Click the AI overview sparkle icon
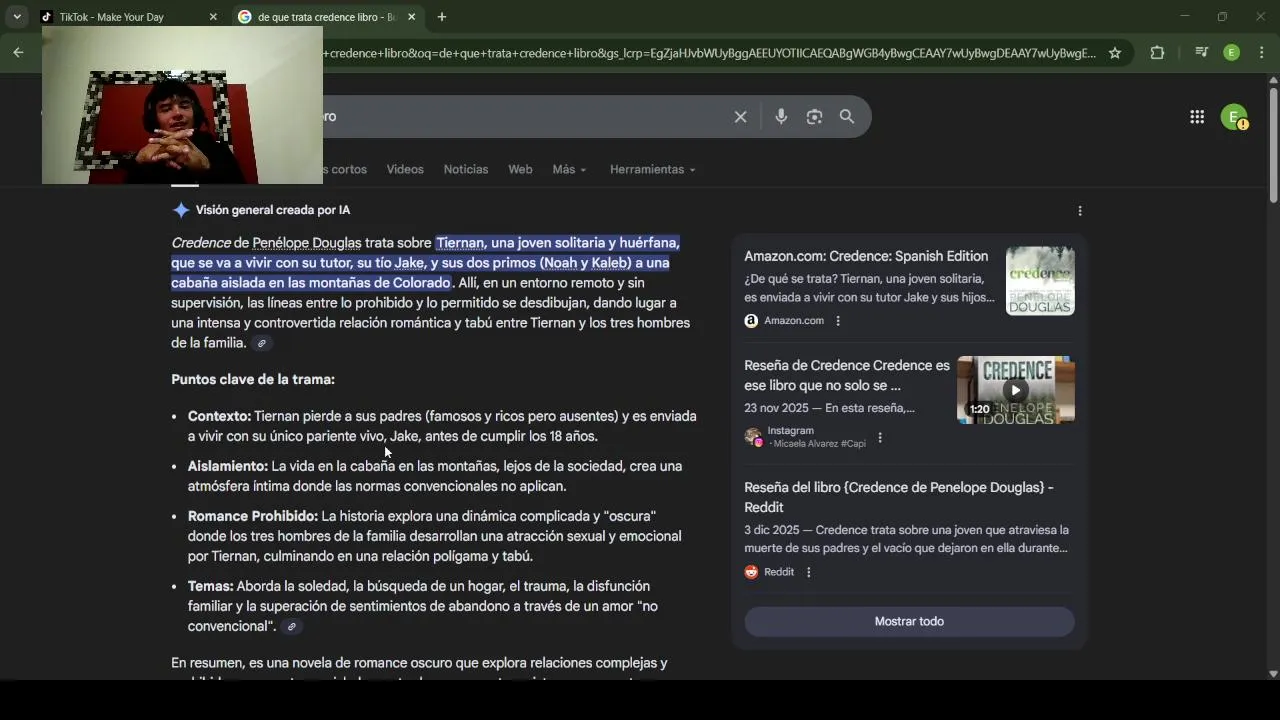 [x=180, y=210]
